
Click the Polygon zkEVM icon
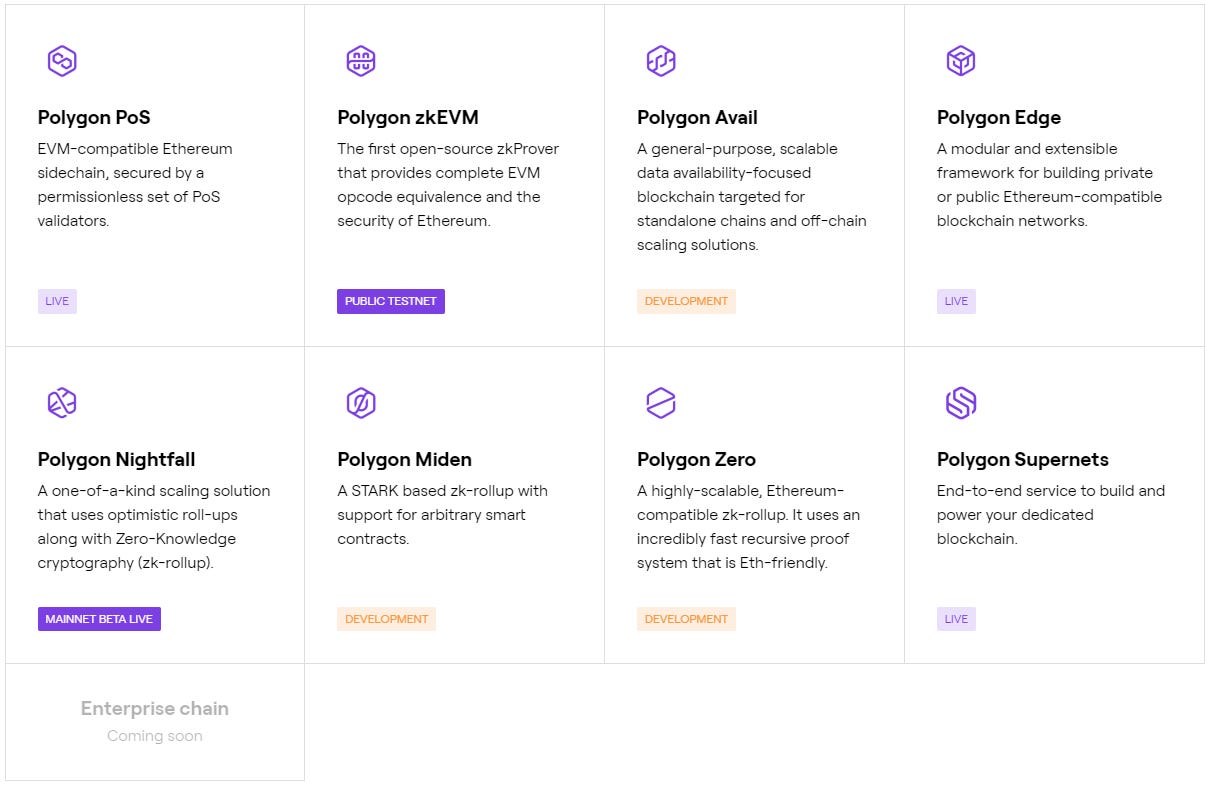click(361, 61)
